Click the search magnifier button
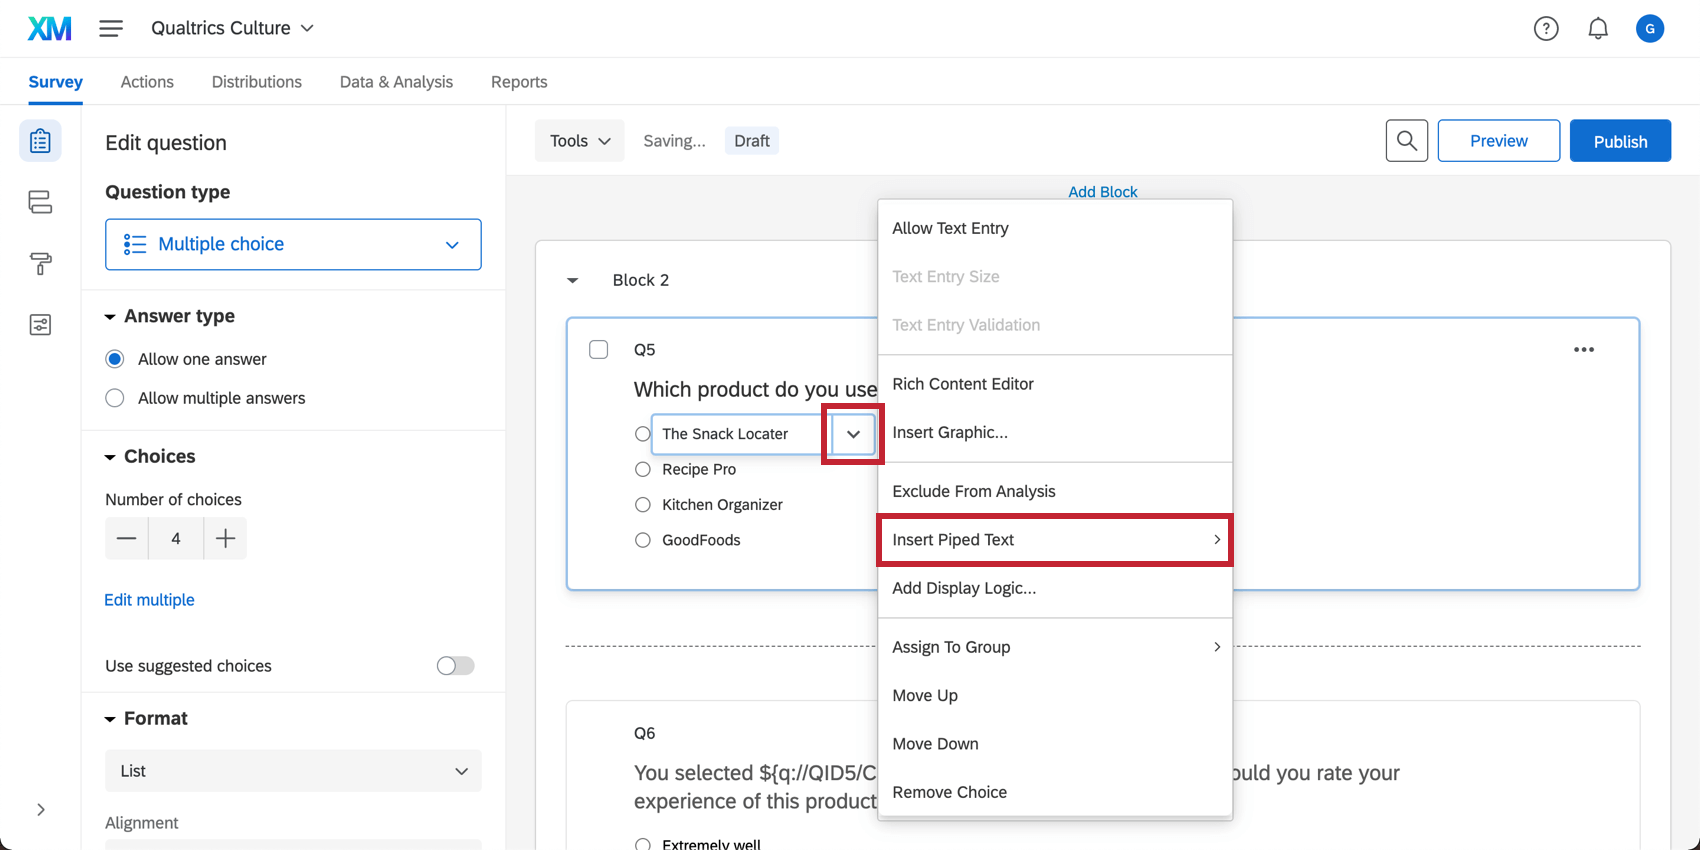 coord(1406,141)
